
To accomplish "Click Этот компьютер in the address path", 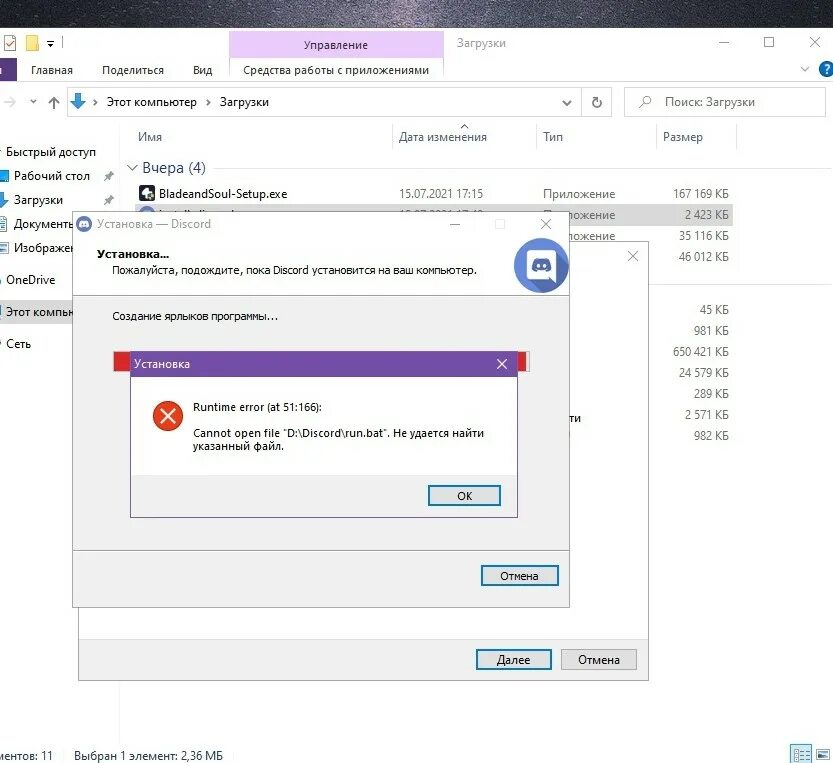I will [x=151, y=102].
